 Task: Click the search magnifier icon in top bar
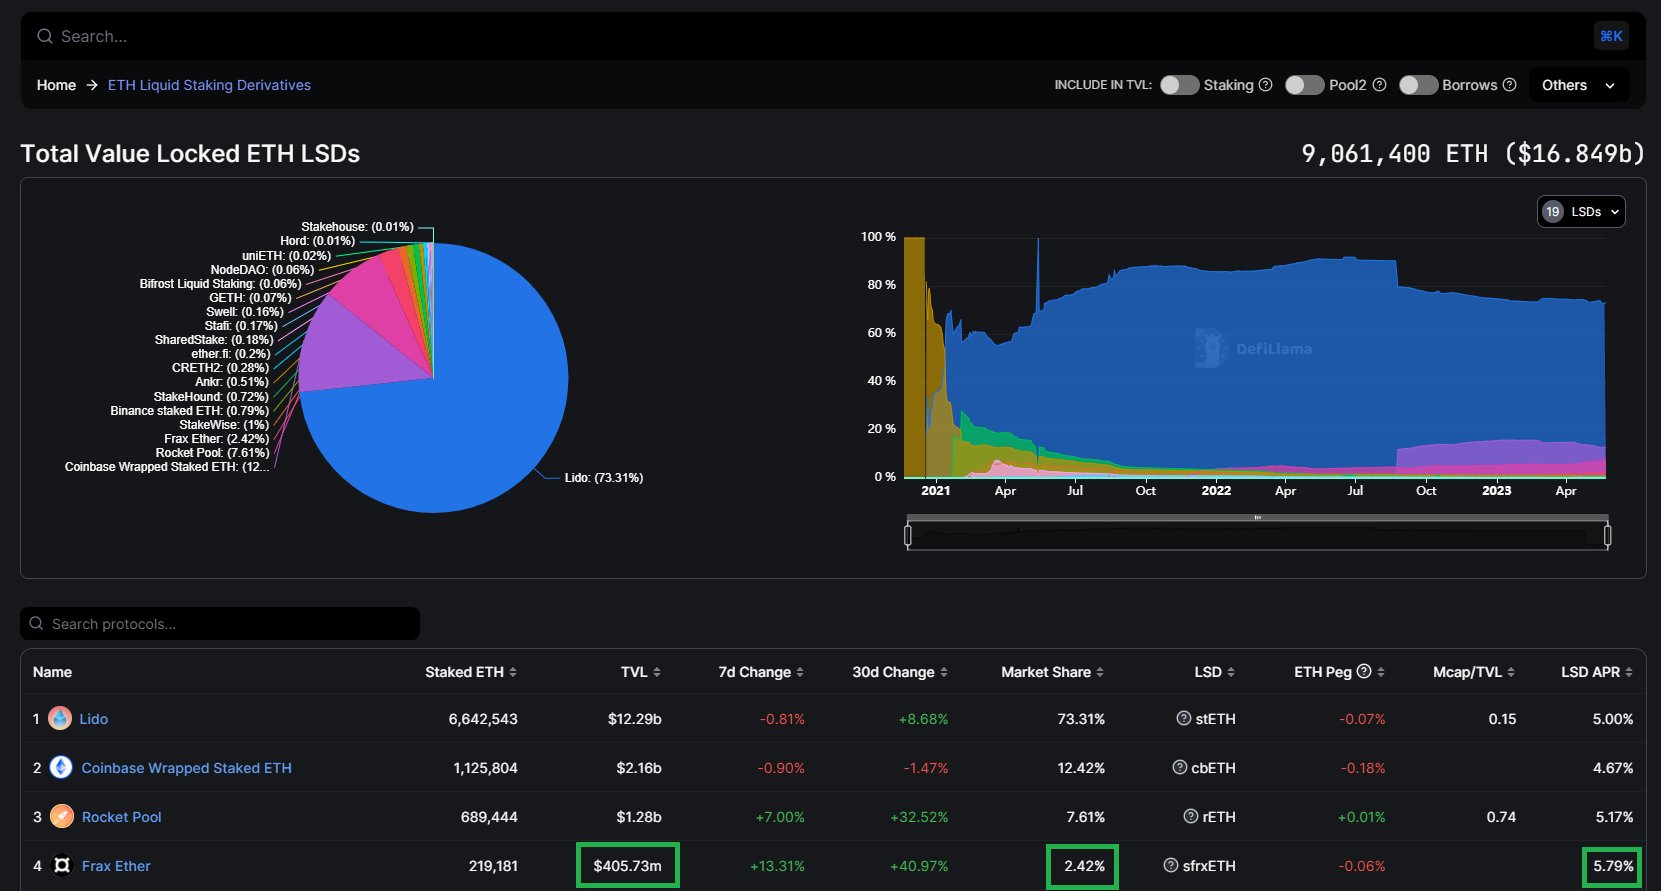(x=45, y=36)
